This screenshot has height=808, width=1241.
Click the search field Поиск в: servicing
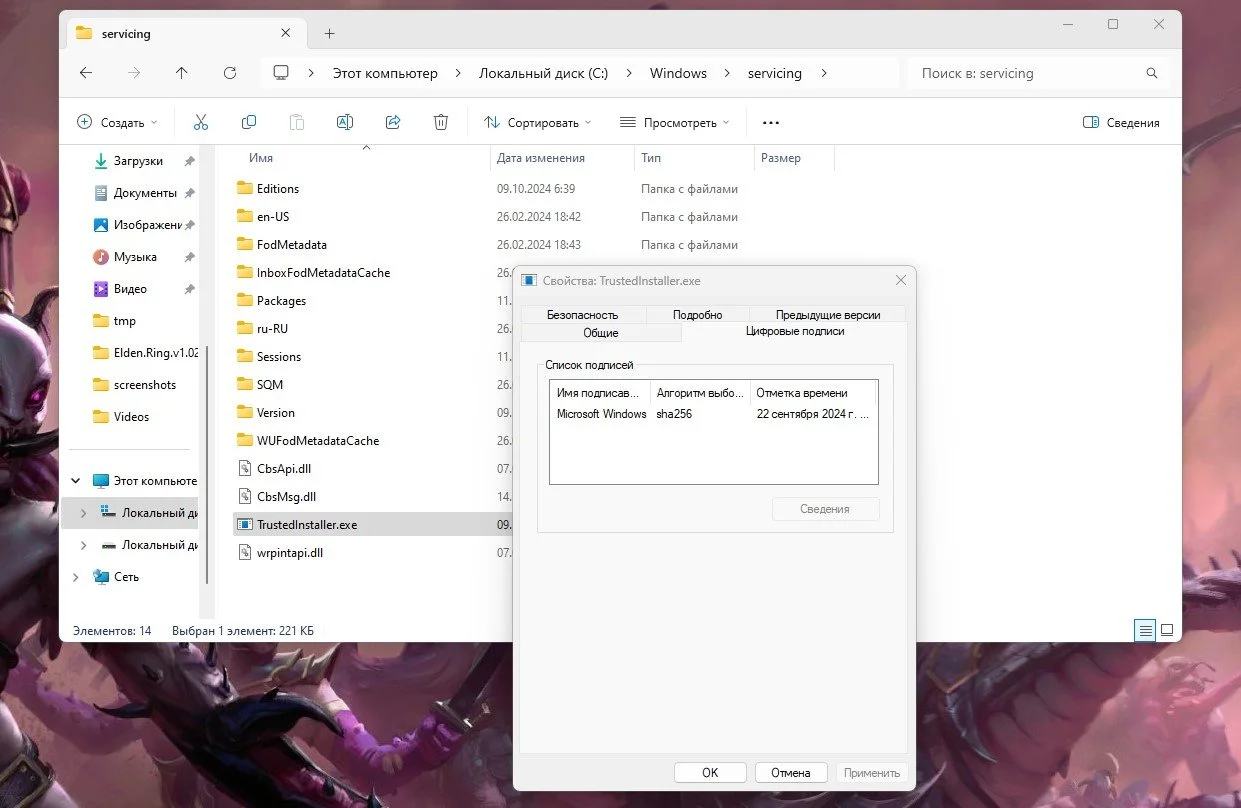[1039, 73]
